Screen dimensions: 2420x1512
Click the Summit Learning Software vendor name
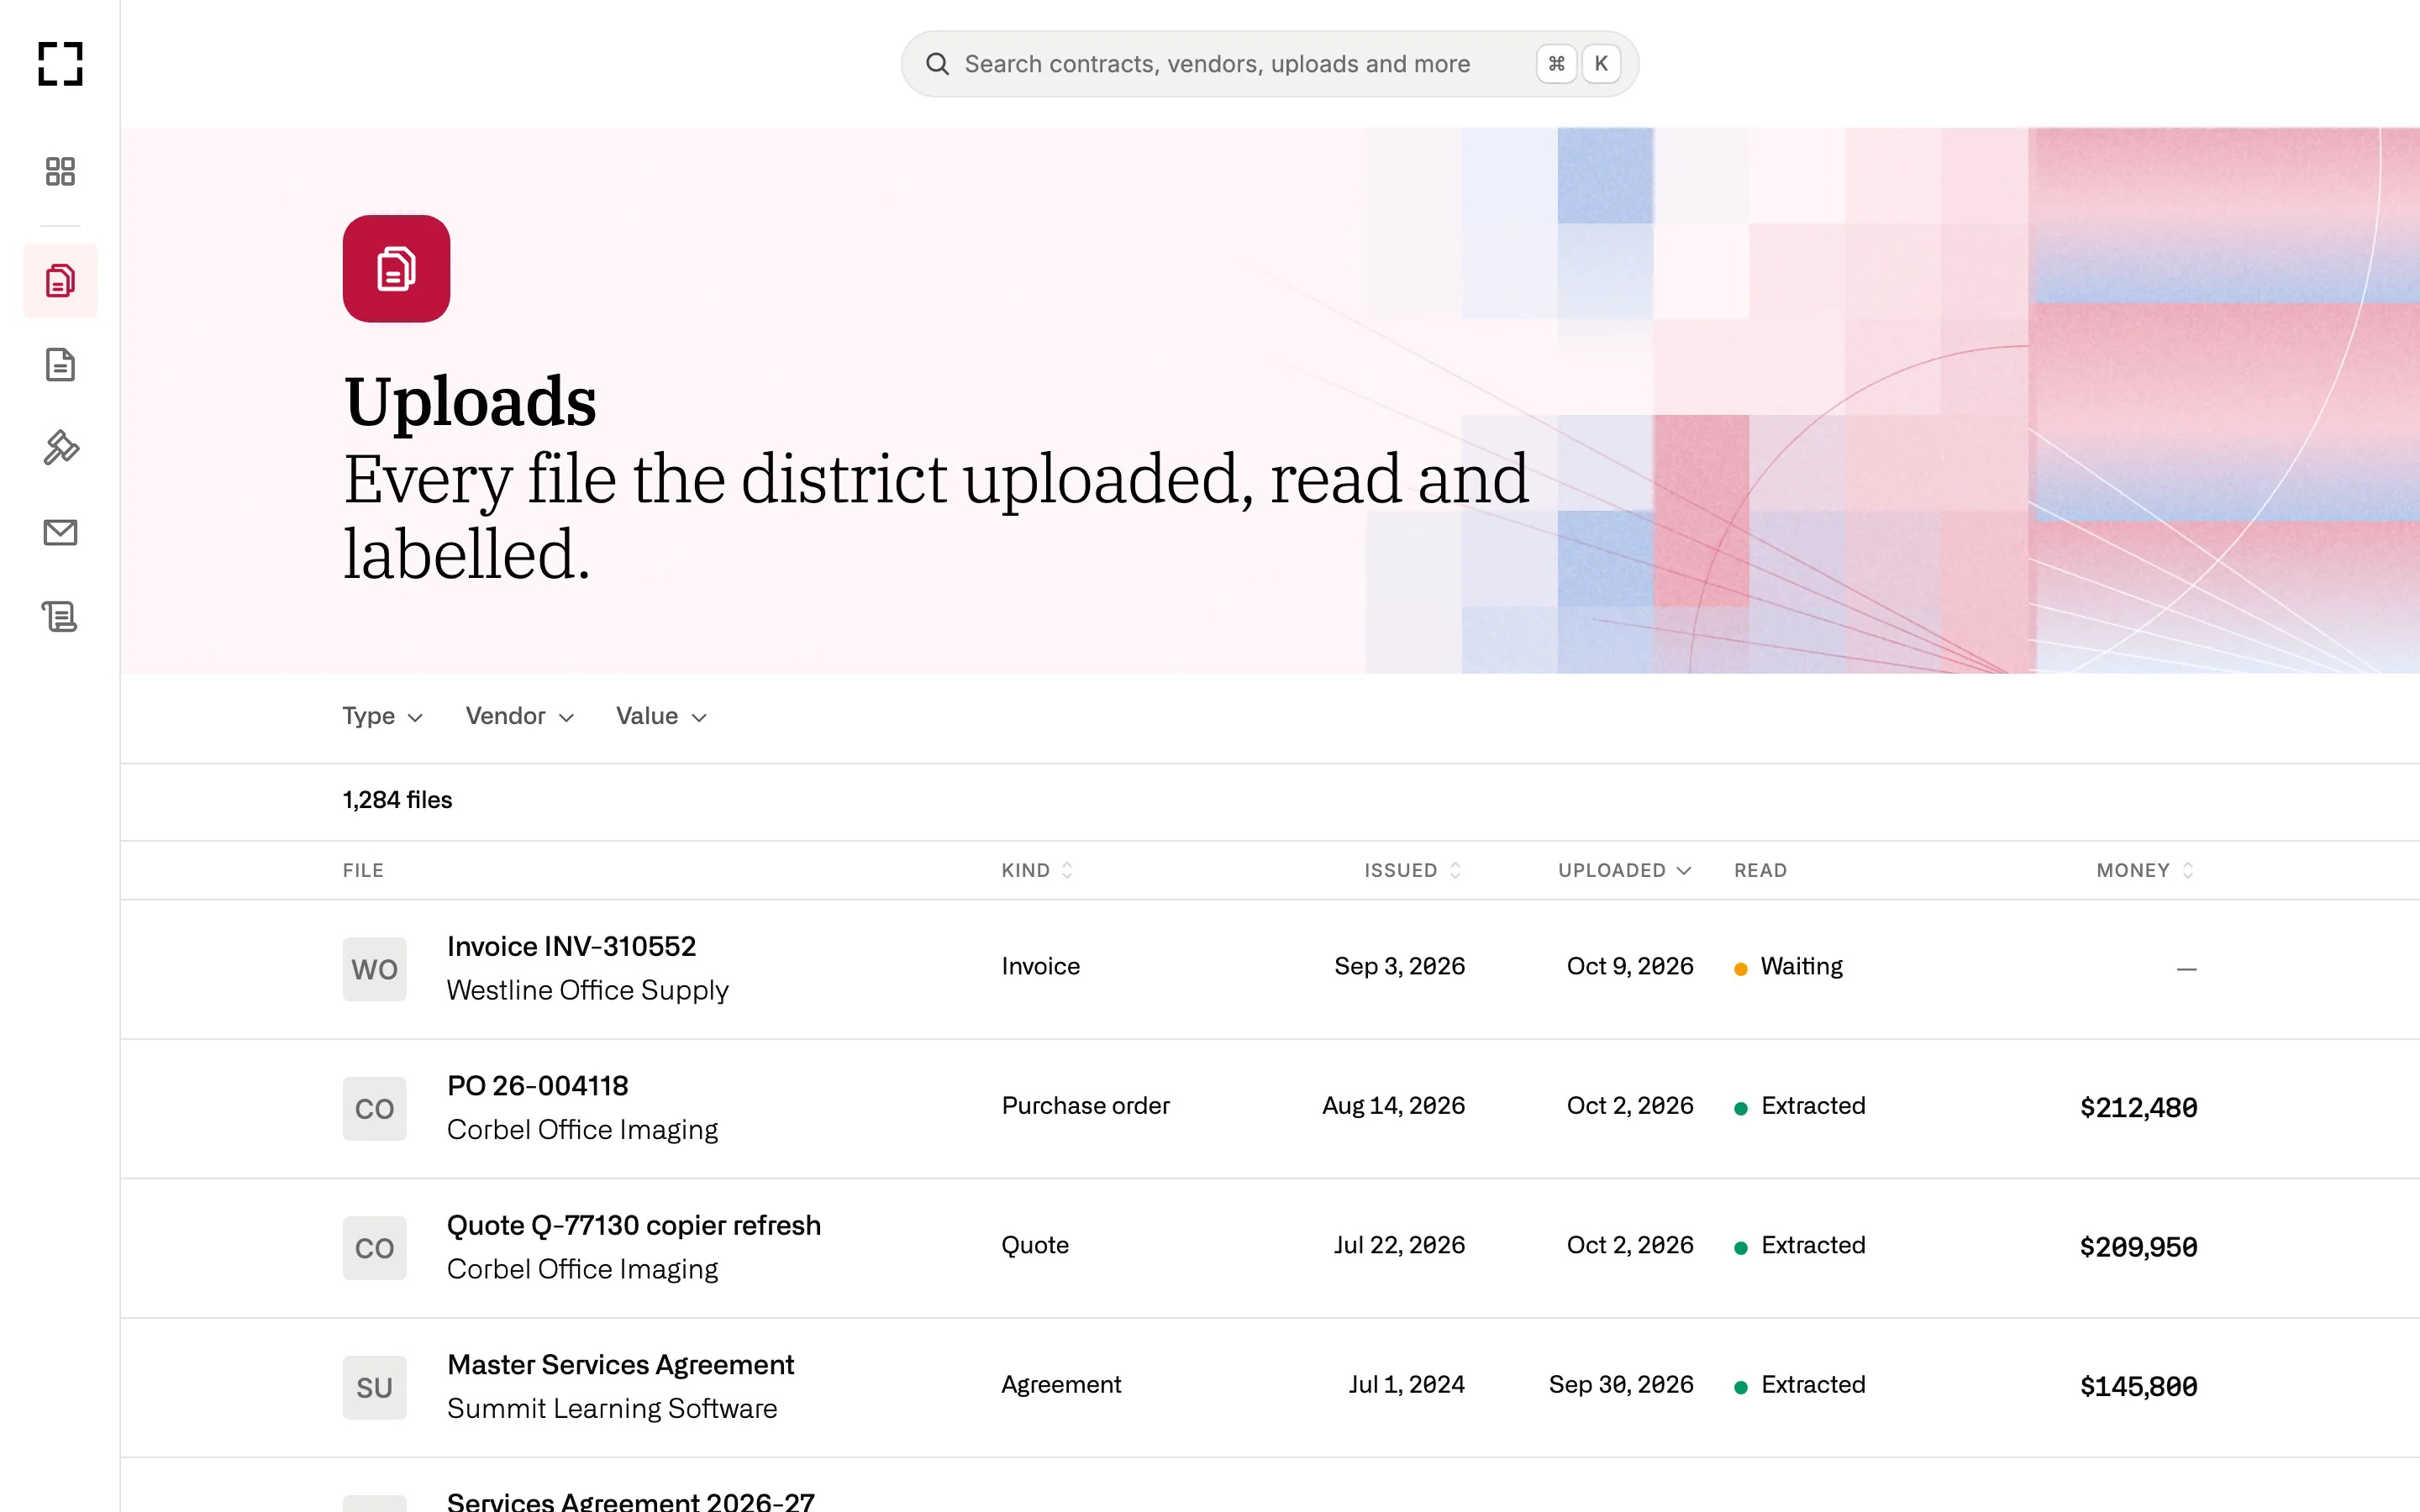(612, 1408)
